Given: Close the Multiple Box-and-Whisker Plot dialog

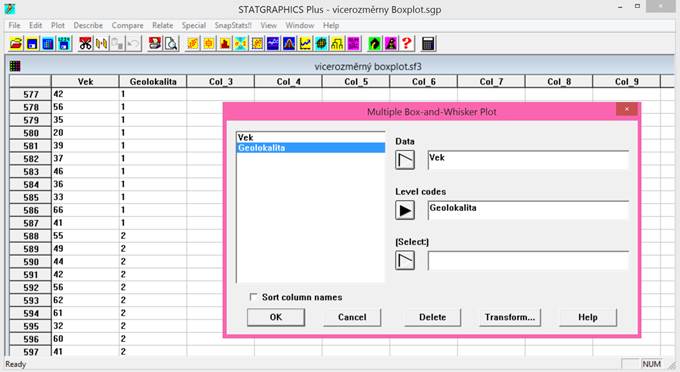Looking at the screenshot, I should (x=627, y=109).
